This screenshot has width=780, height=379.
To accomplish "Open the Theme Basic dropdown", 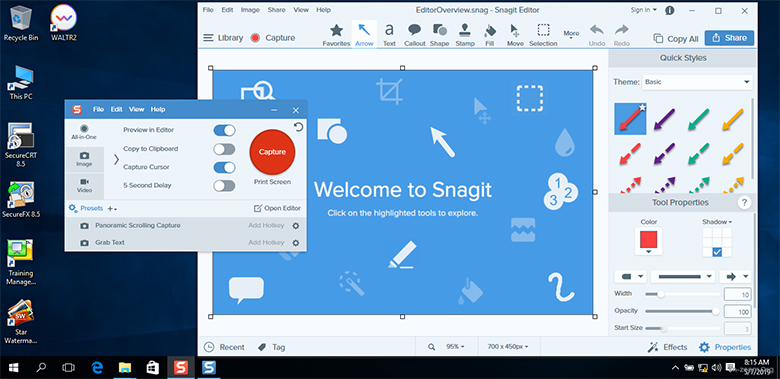I will click(697, 82).
